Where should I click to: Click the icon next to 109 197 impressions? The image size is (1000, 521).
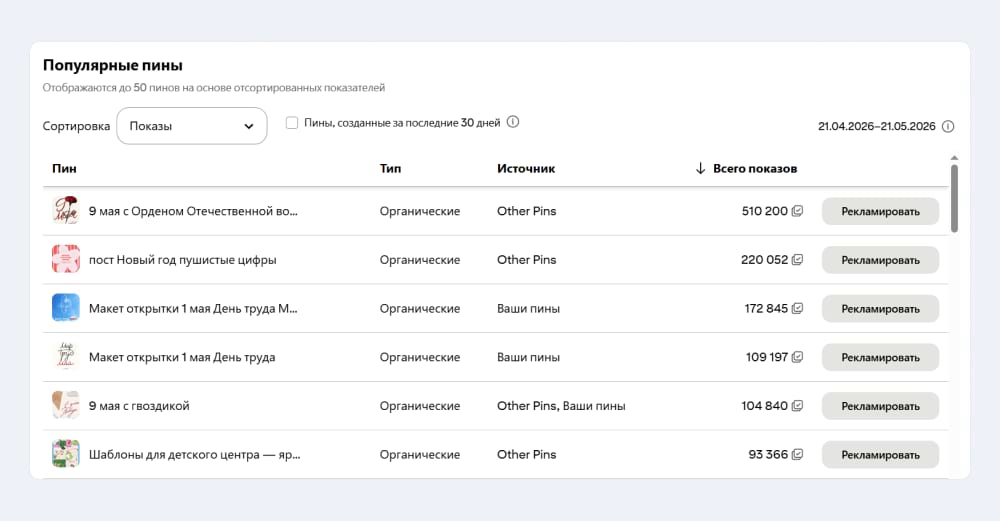tap(797, 357)
